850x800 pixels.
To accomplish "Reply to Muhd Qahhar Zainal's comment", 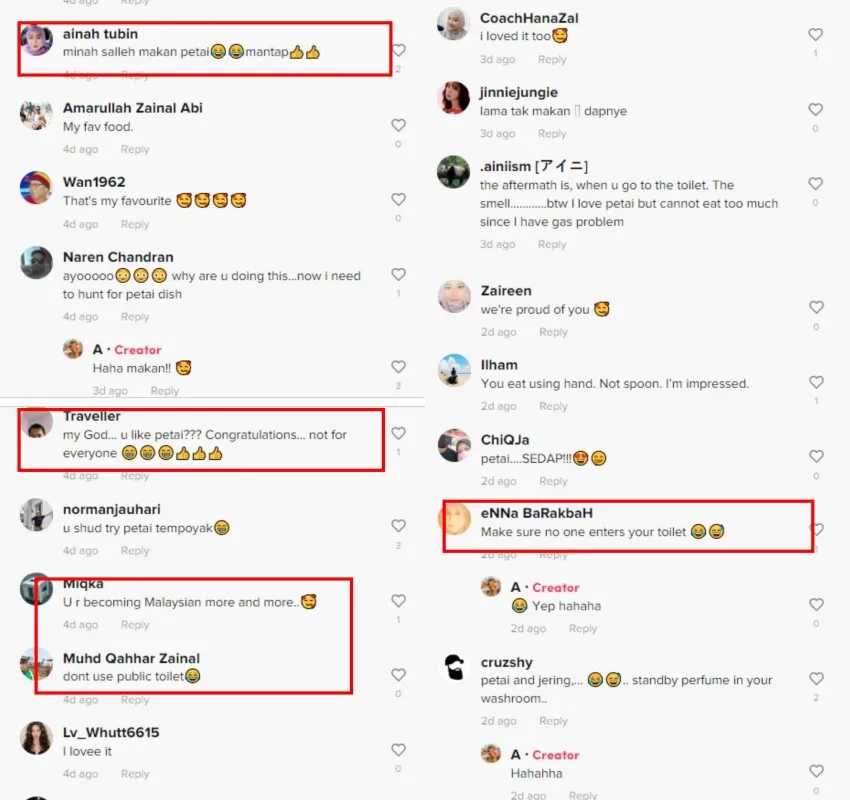I will click(135, 699).
